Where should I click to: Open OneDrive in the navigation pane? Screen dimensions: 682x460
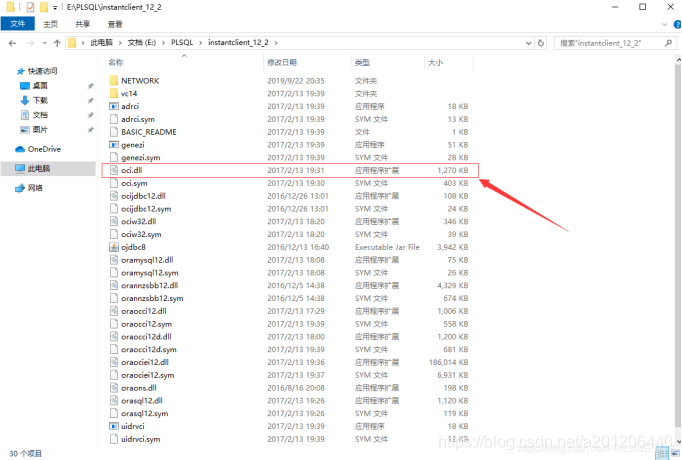tap(44, 149)
